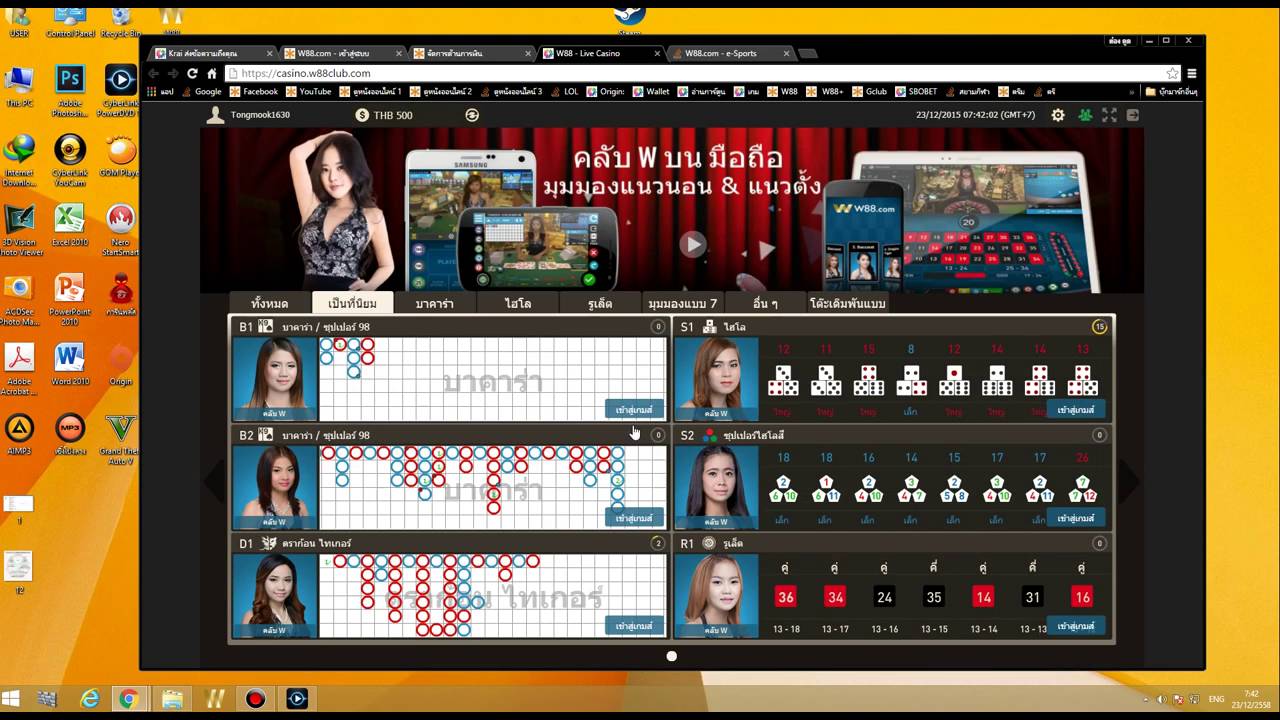The width and height of the screenshot is (1280, 720).
Task: Expand the bookmarks overflow chevron
Action: 1132,91
